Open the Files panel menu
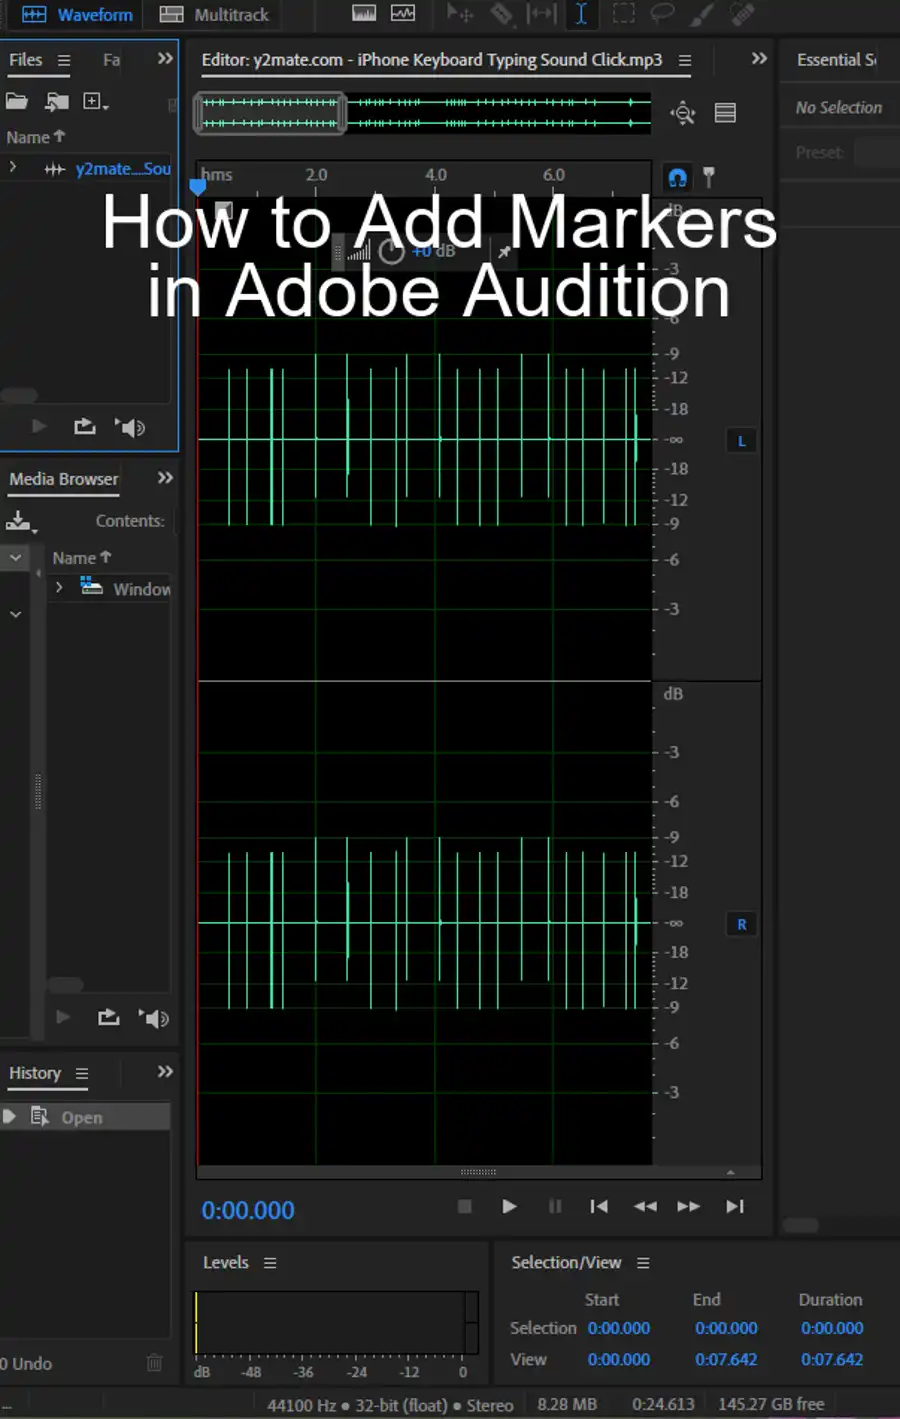This screenshot has height=1419, width=900. (64, 60)
